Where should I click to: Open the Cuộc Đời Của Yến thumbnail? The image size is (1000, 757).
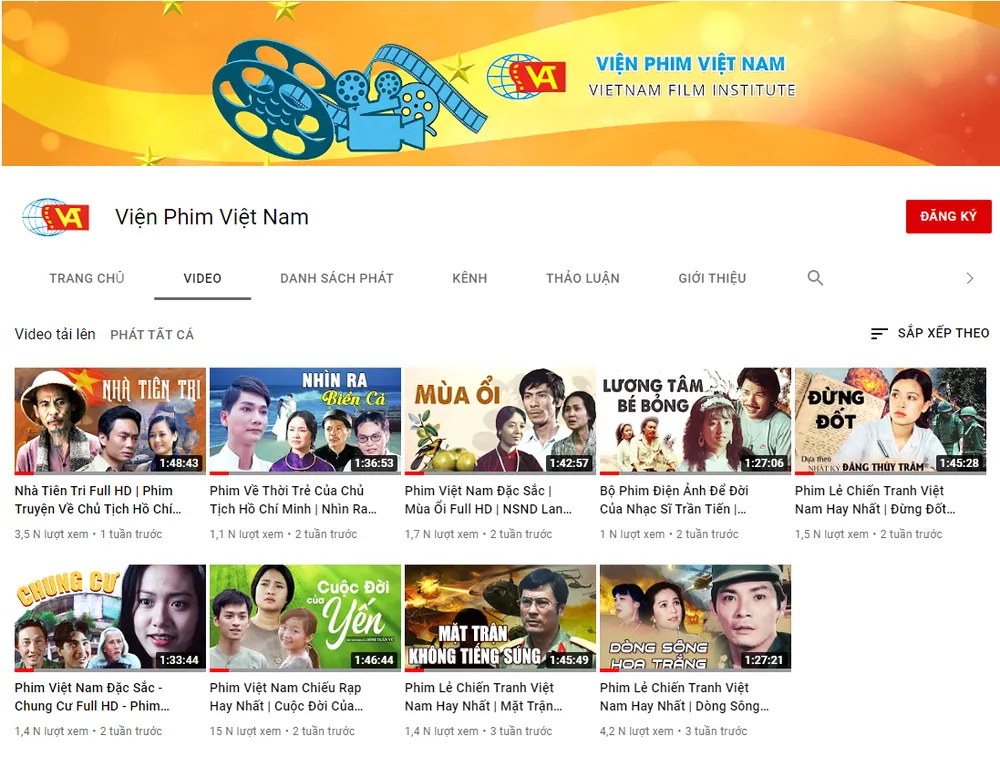click(302, 617)
